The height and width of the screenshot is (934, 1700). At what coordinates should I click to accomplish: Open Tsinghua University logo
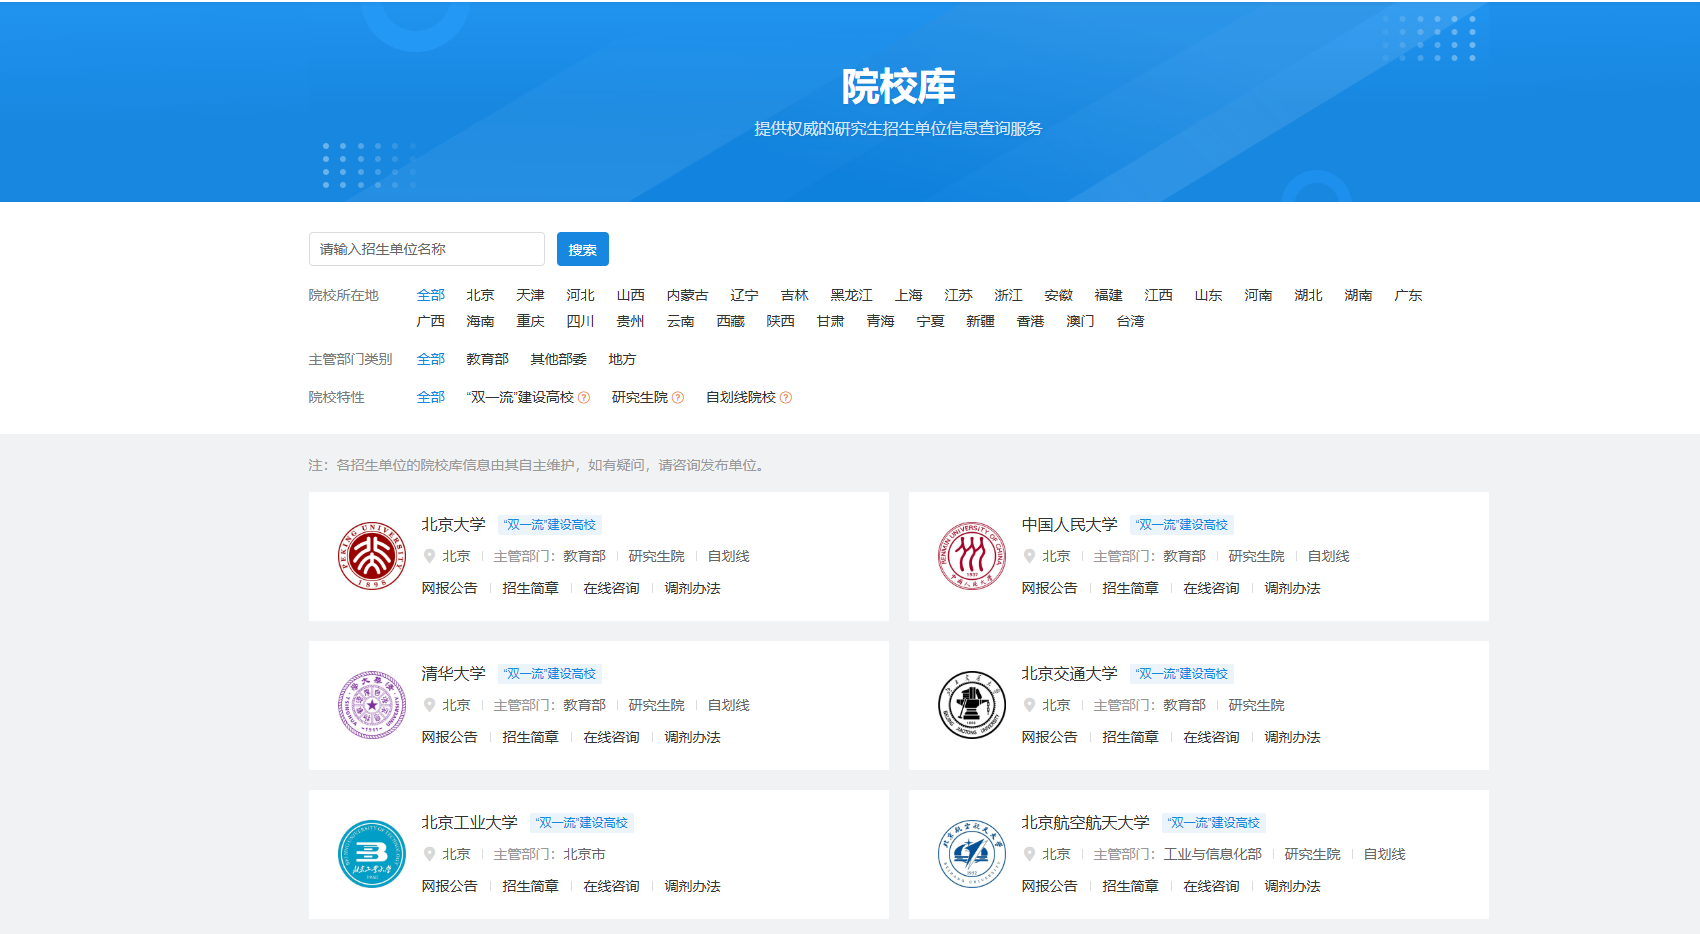[x=372, y=705]
